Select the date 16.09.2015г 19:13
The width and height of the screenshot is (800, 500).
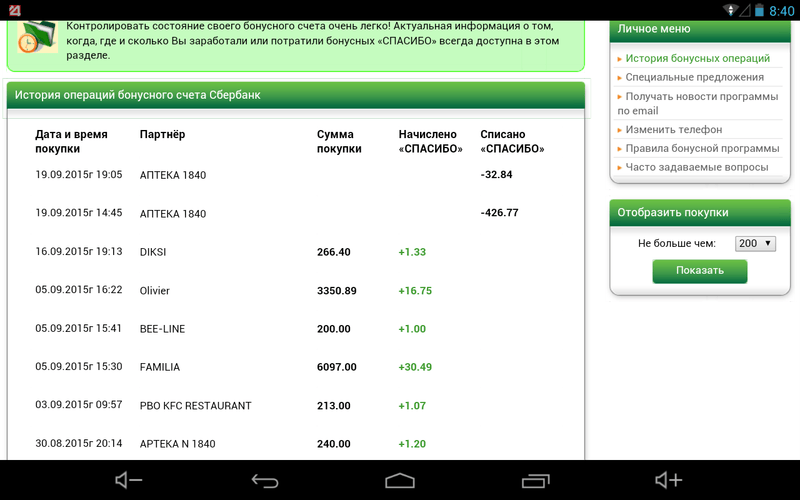(x=79, y=252)
